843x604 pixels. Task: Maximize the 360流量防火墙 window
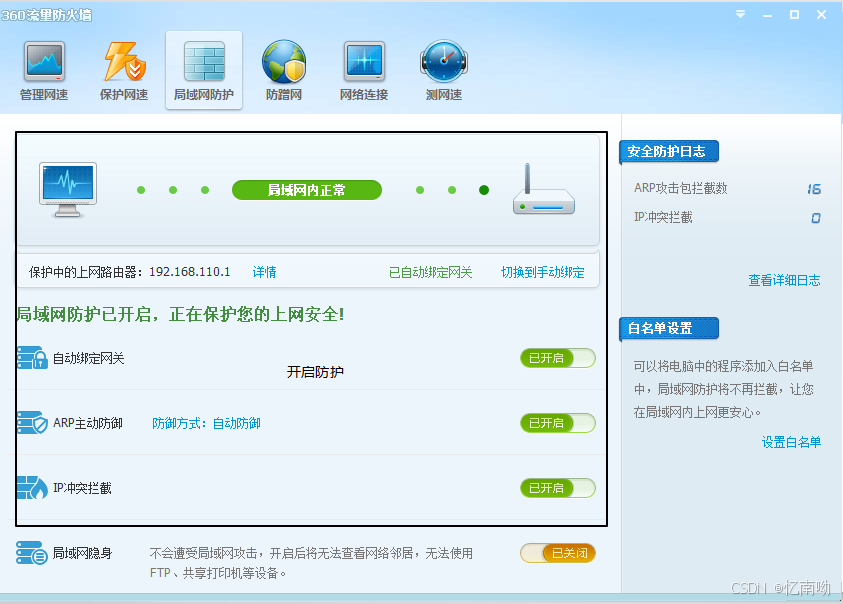pyautogui.click(x=794, y=15)
